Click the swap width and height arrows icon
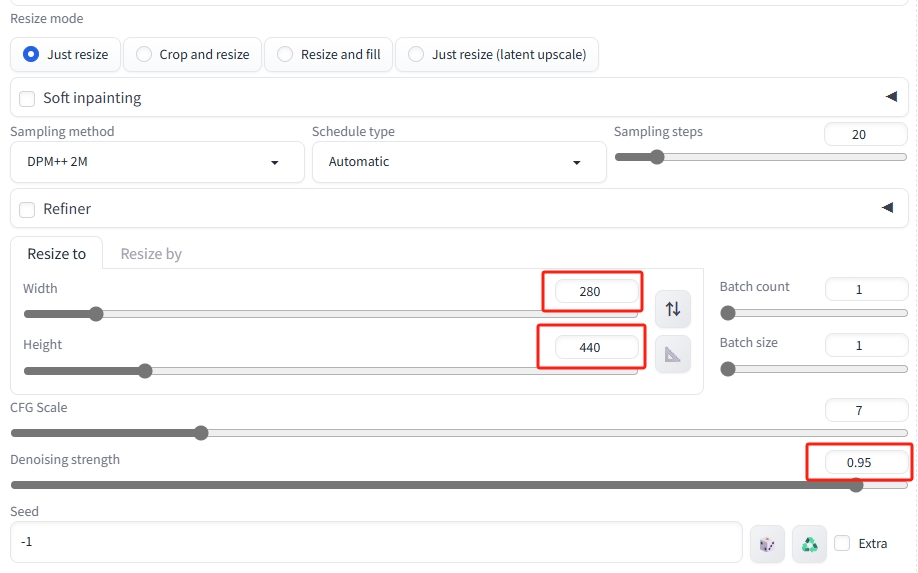Screen dimensions: 918x573 673,308
